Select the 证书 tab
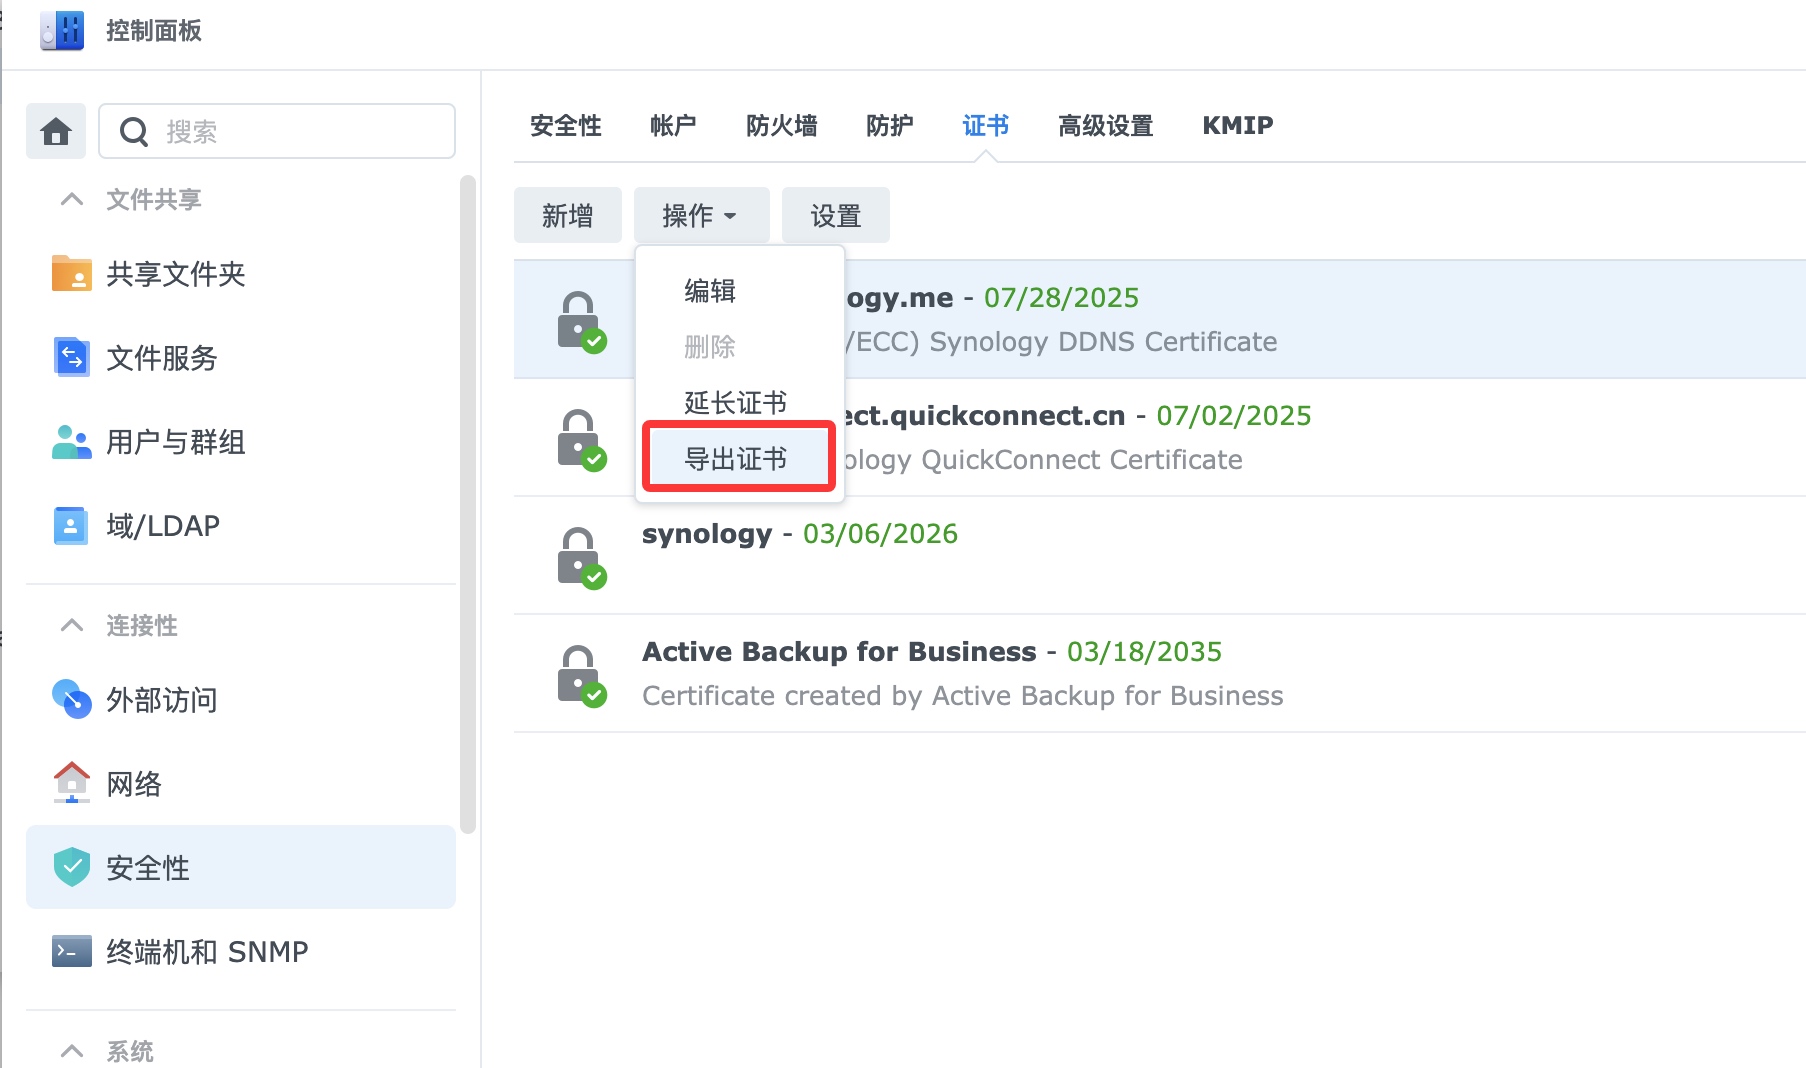This screenshot has width=1806, height=1068. 986,125
